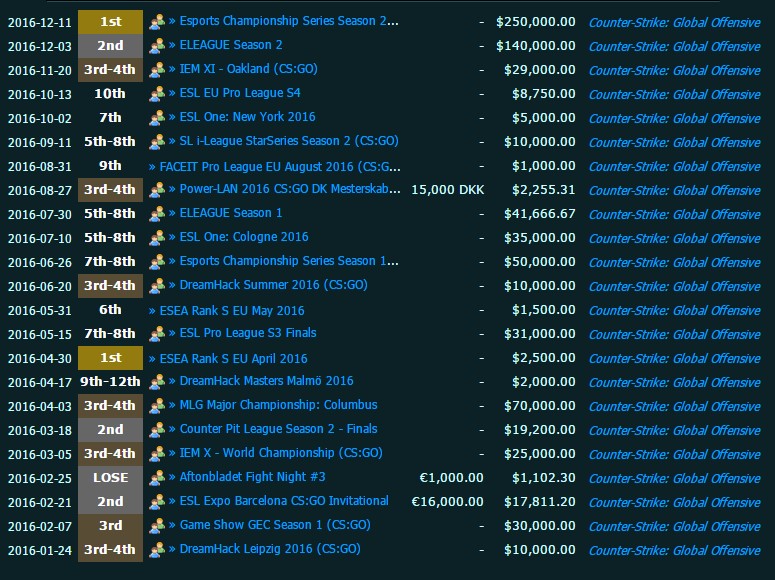Click Counter-Strike: Global Offensive link in 2016-04-03 row

675,406
